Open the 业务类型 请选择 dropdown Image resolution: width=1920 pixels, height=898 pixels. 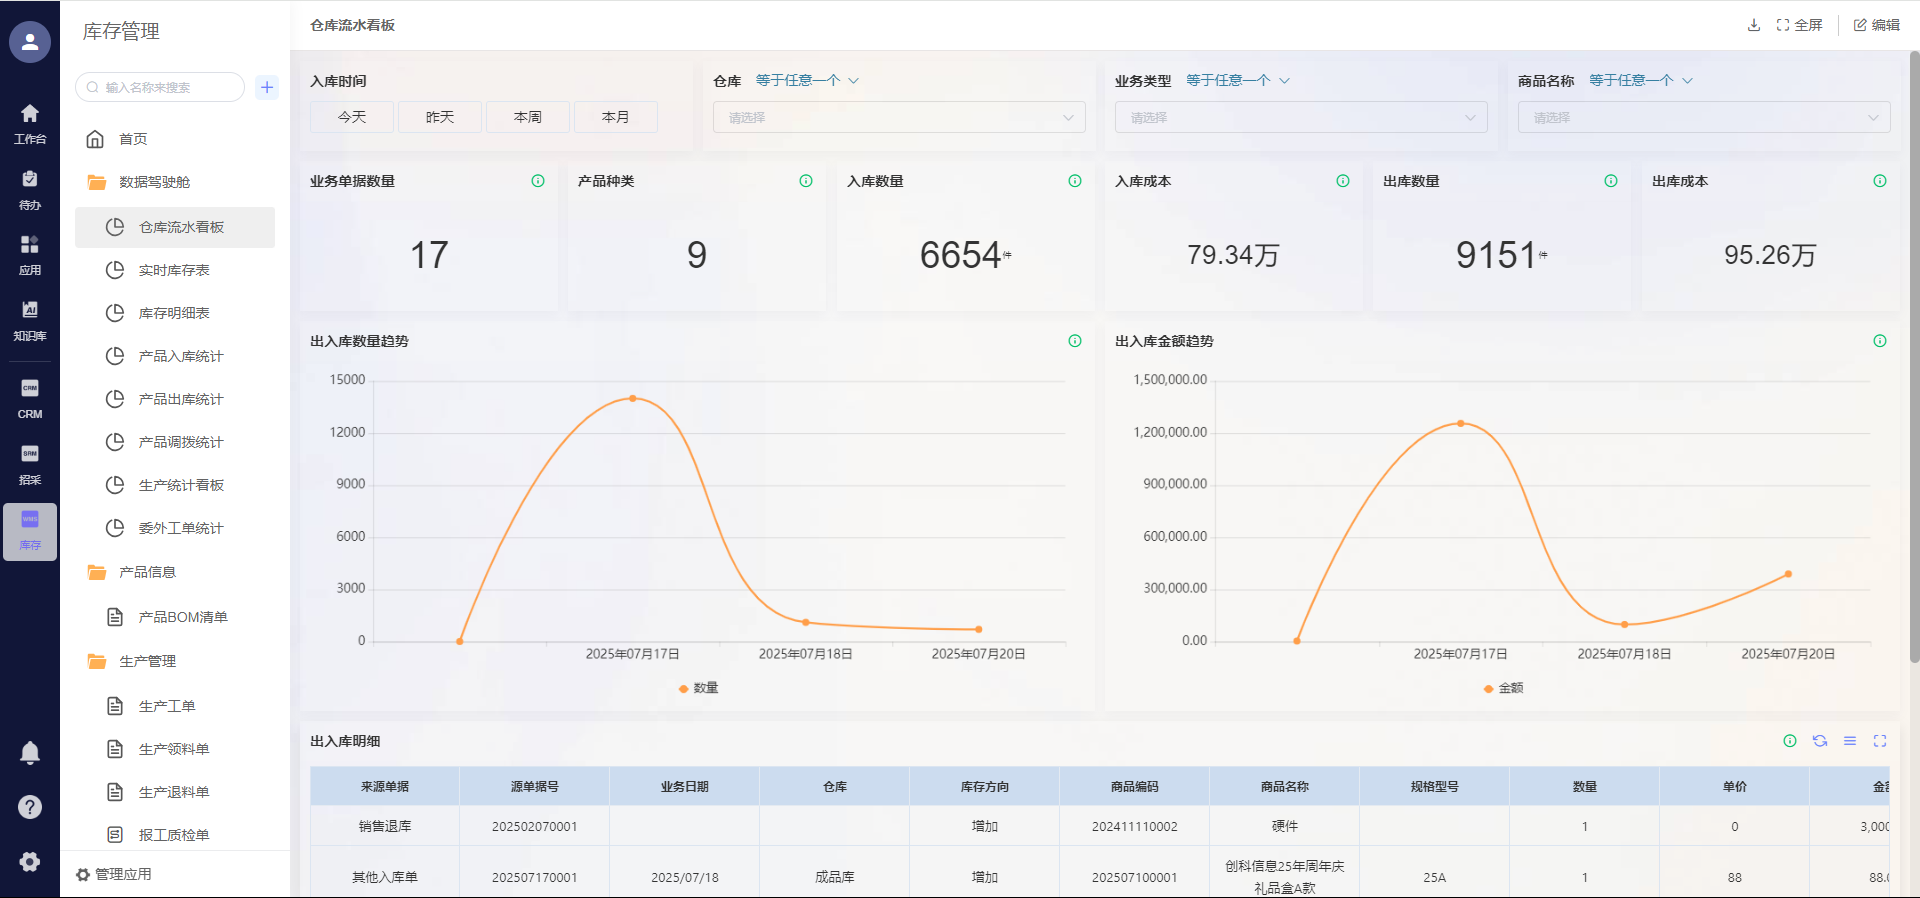tap(1301, 117)
